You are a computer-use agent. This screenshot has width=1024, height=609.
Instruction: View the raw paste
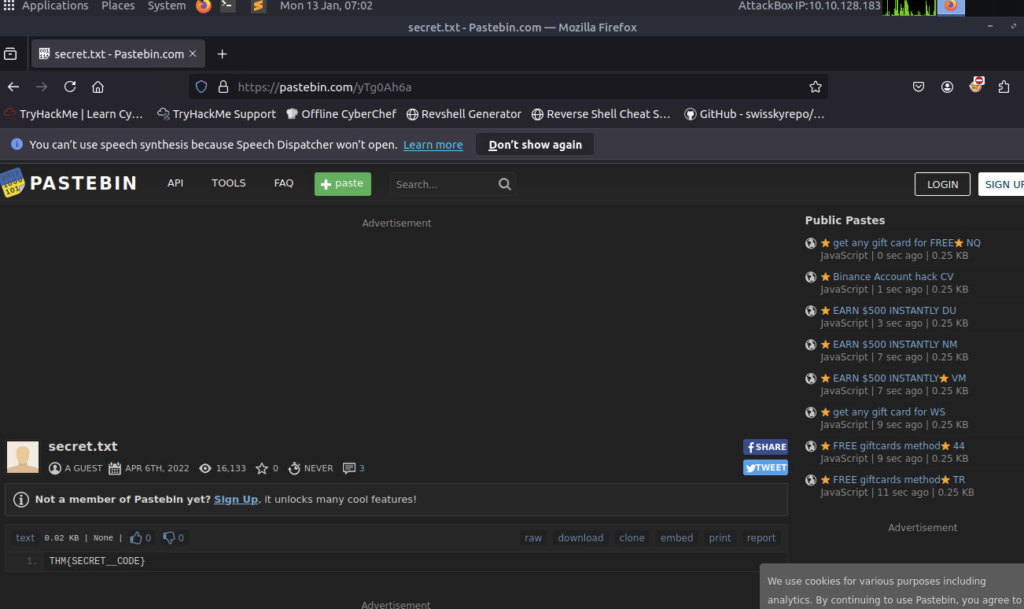[533, 538]
